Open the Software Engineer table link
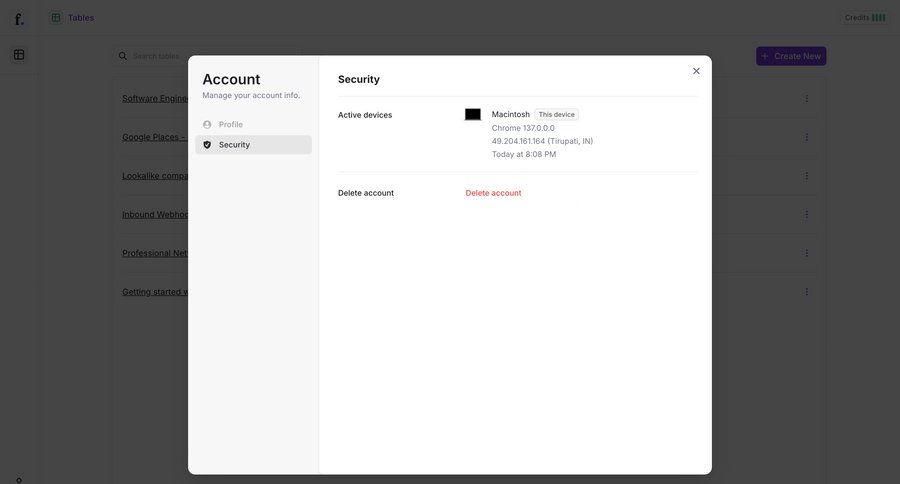 [155, 99]
